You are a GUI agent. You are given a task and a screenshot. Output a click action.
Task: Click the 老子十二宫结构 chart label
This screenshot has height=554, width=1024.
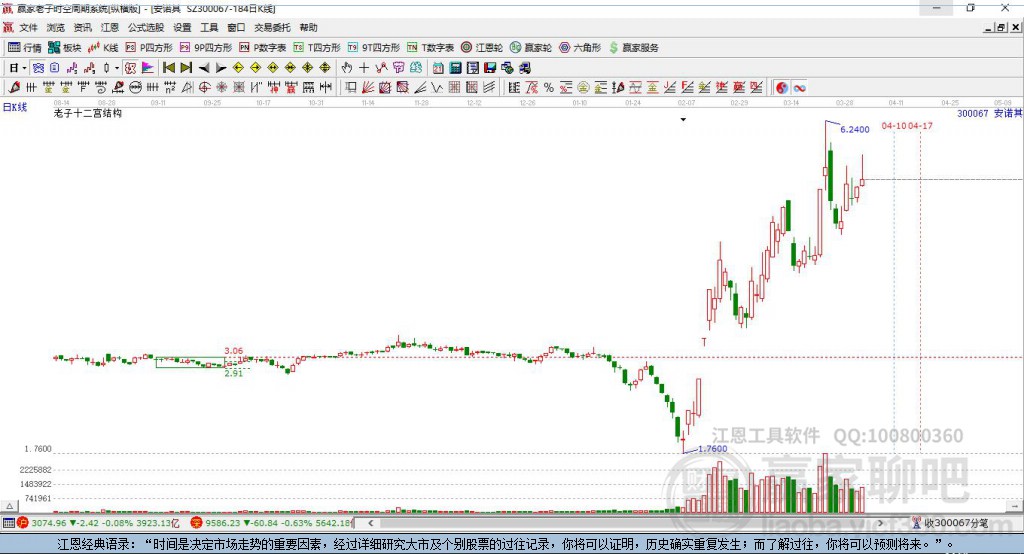(88, 113)
